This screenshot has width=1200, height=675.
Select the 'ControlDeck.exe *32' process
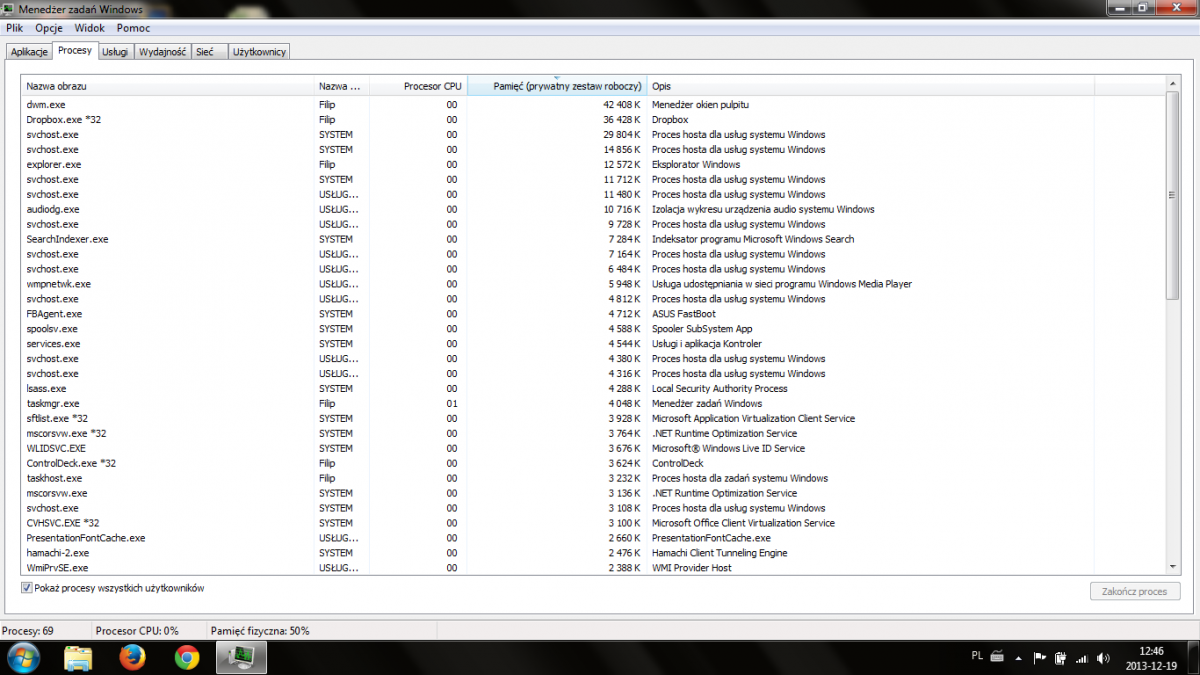[594, 463]
